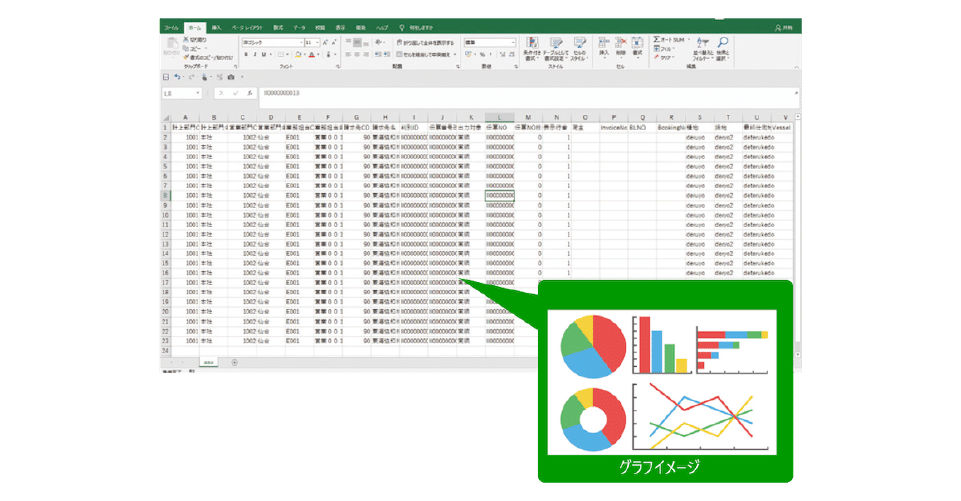The image size is (961, 501).
Task: Toggle center horizontal alignment
Action: [x=358, y=55]
